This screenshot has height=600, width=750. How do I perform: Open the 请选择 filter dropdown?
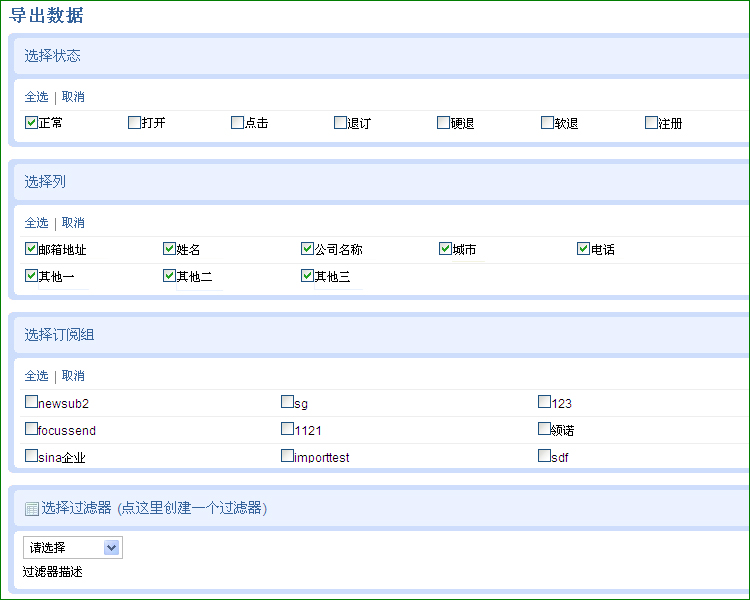click(x=73, y=547)
